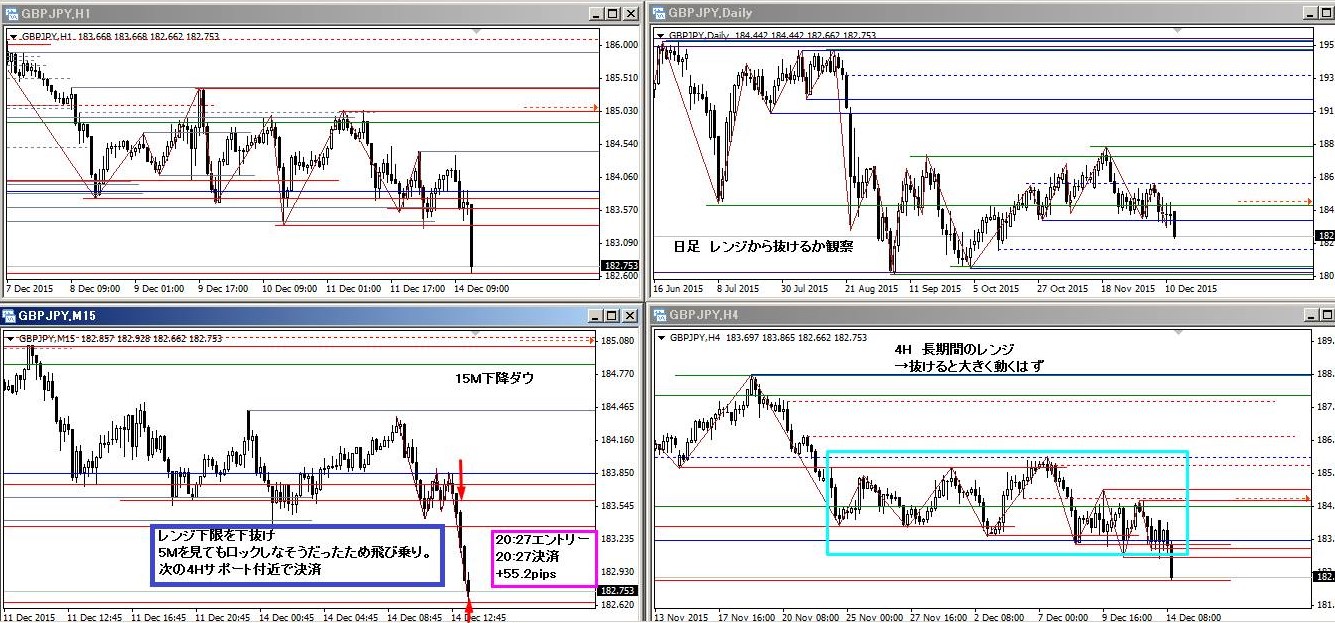Open the GBPJPY,M15 chart label dropdown triangle
This screenshot has height=623, width=1335.
(11, 339)
